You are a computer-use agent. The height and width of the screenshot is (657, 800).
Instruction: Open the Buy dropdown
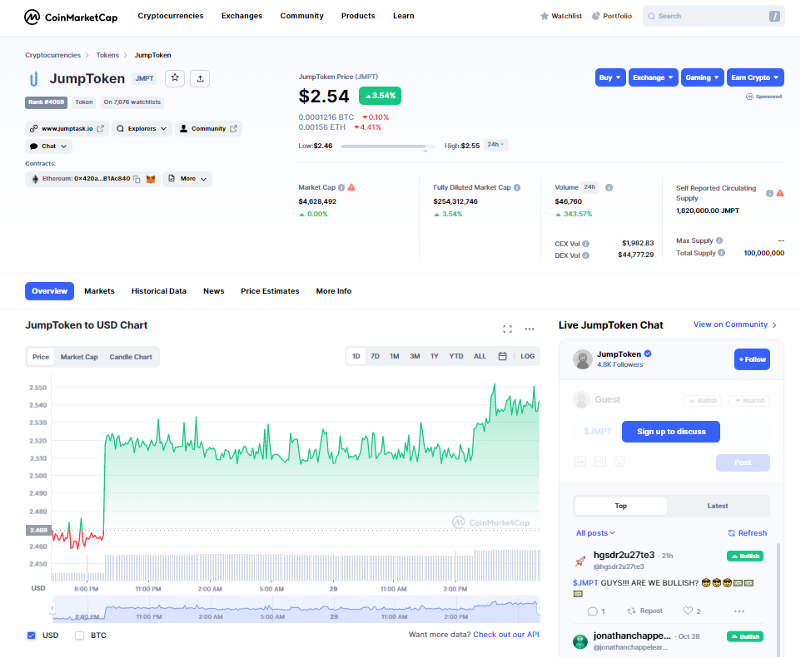(610, 78)
